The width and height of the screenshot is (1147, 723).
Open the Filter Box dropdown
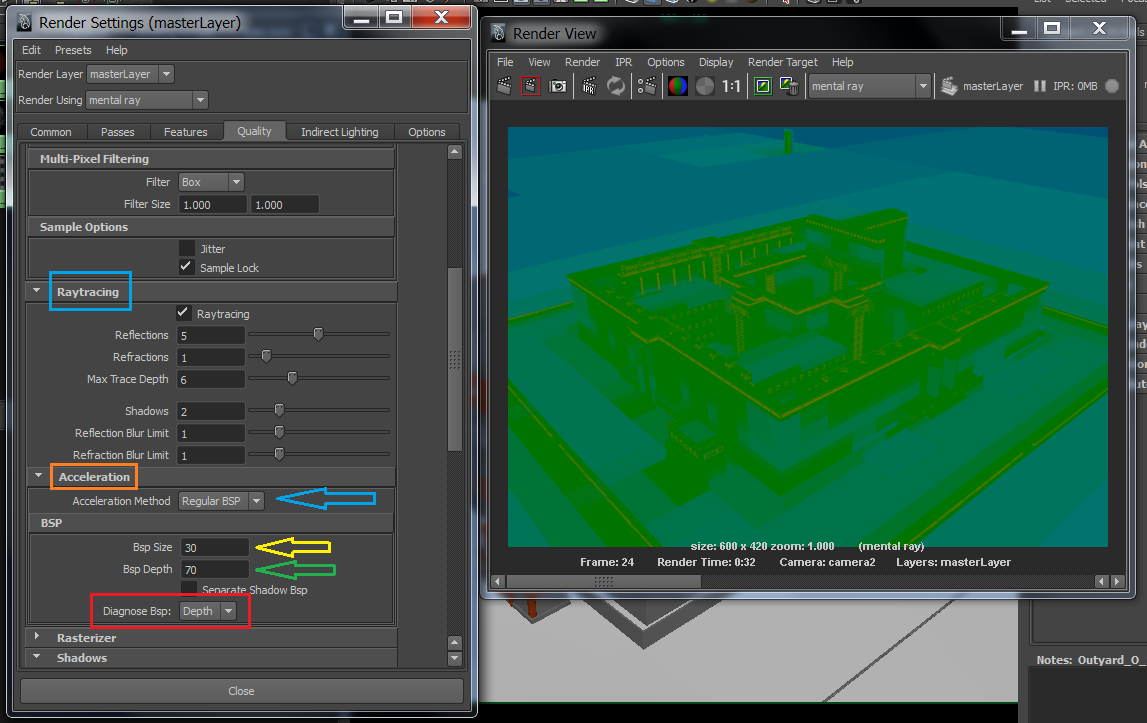(x=211, y=181)
